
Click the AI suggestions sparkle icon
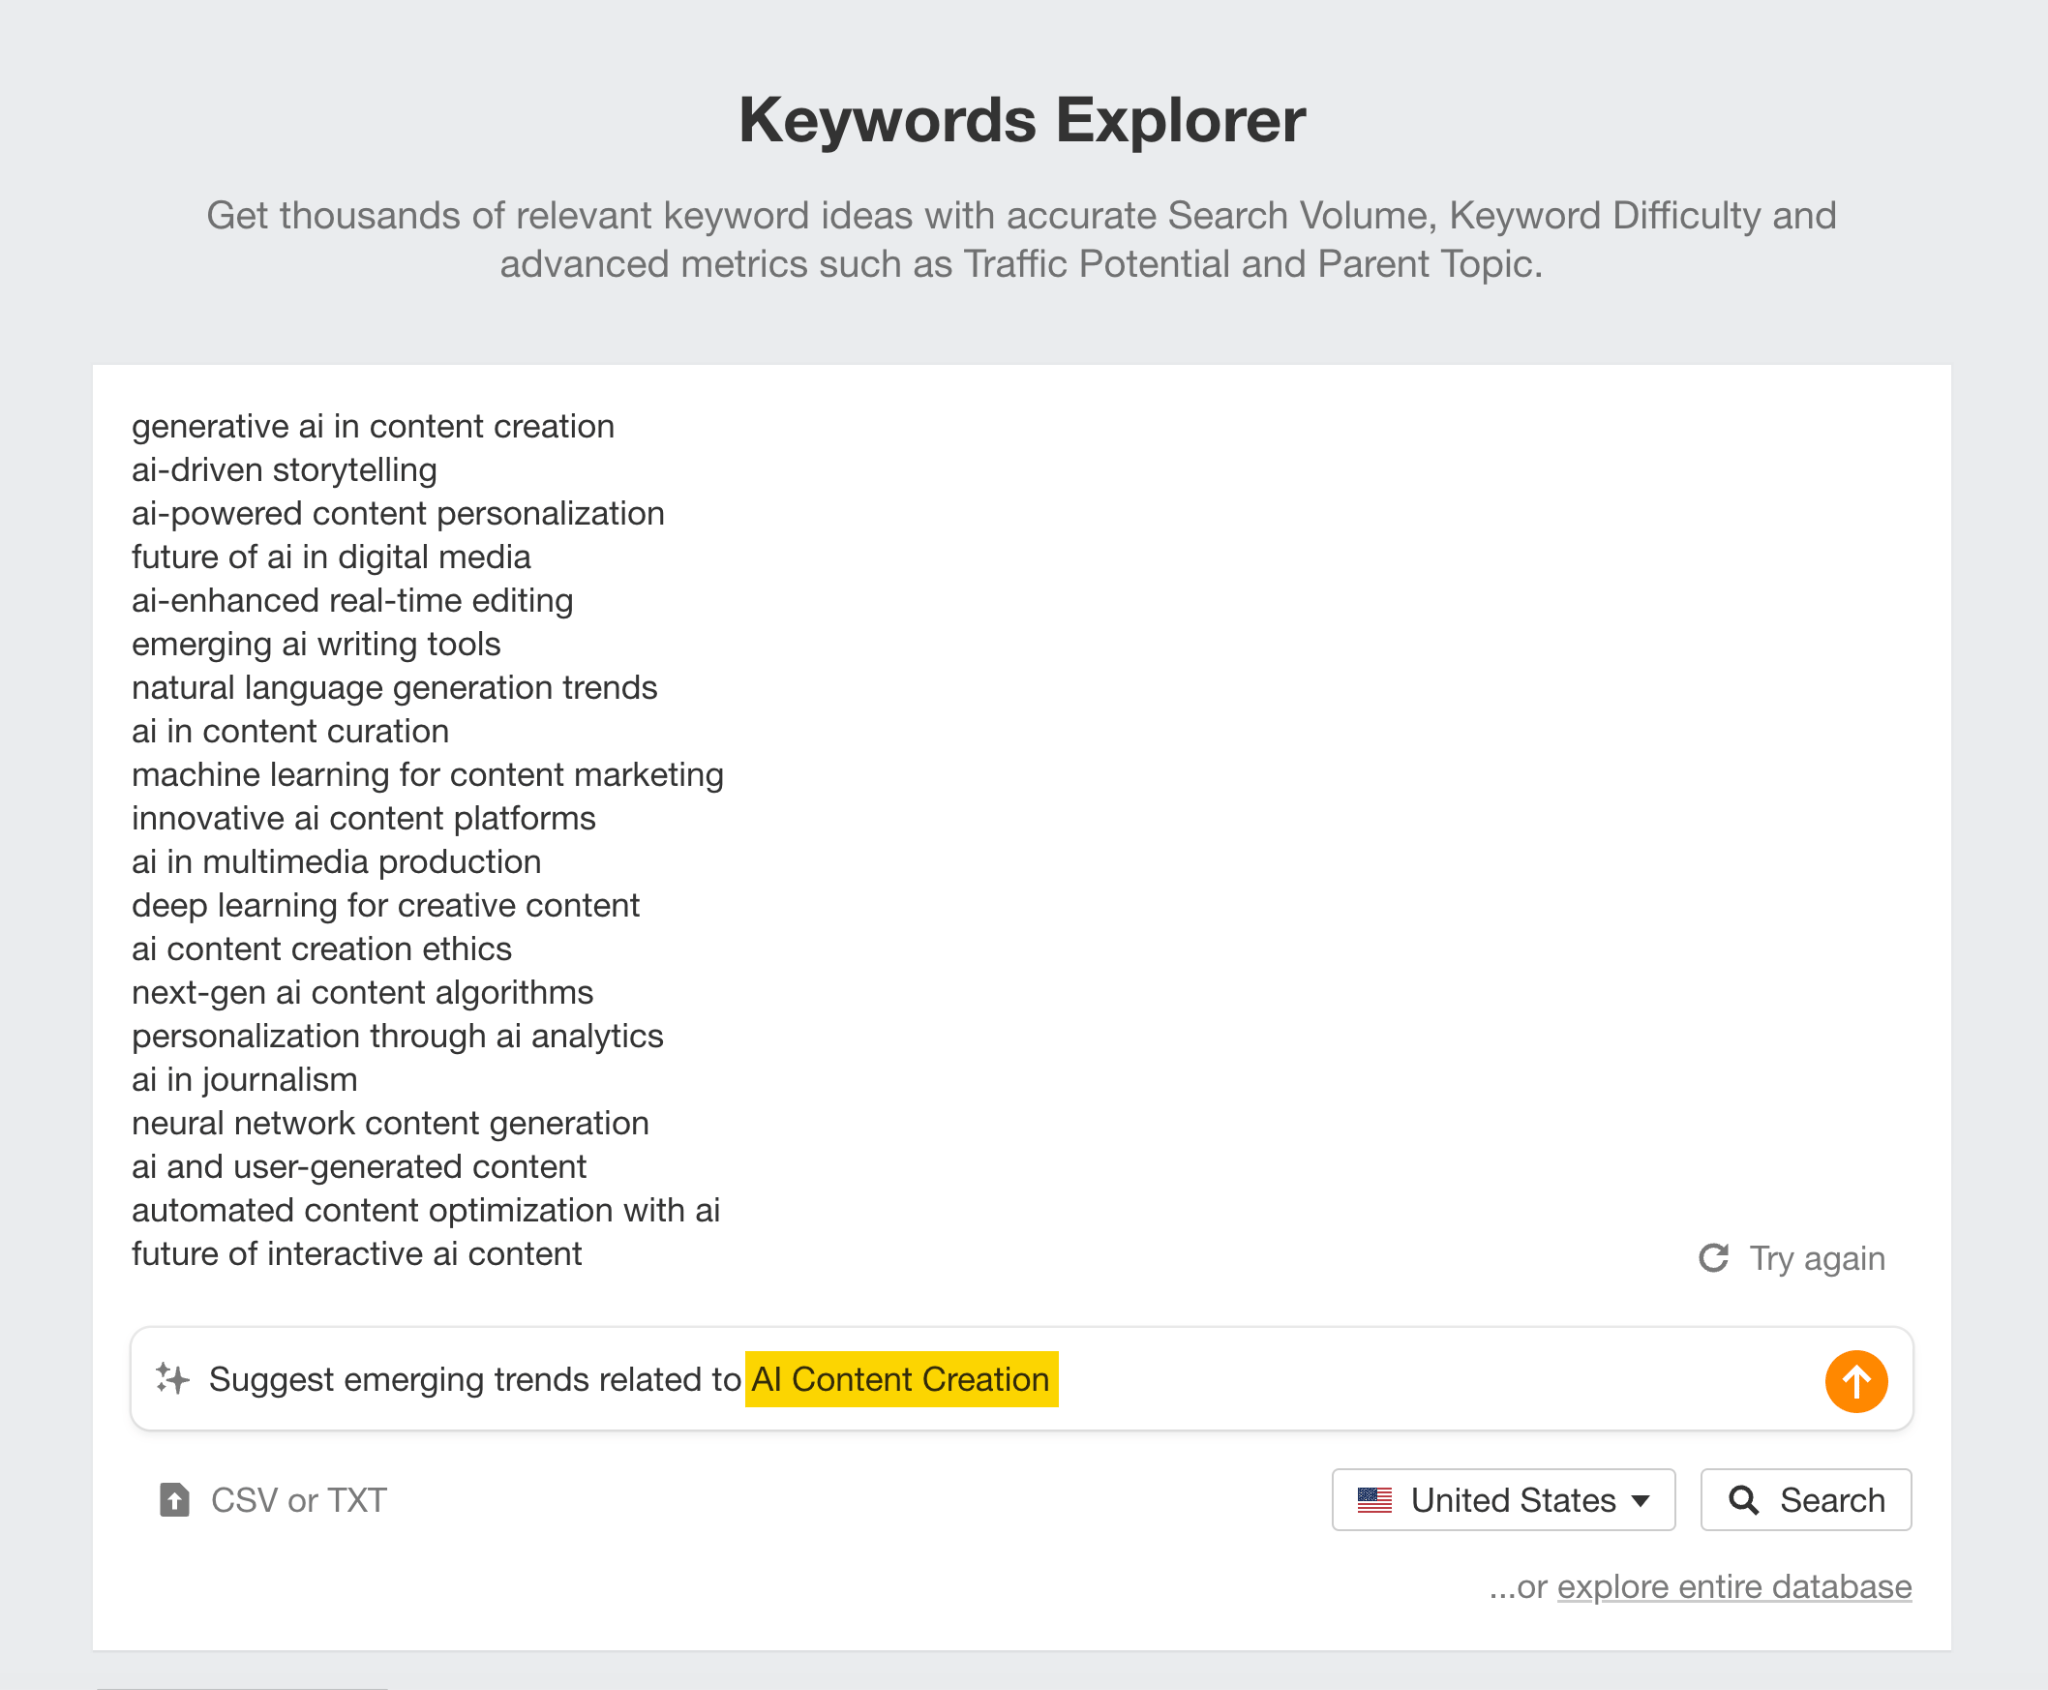click(170, 1379)
